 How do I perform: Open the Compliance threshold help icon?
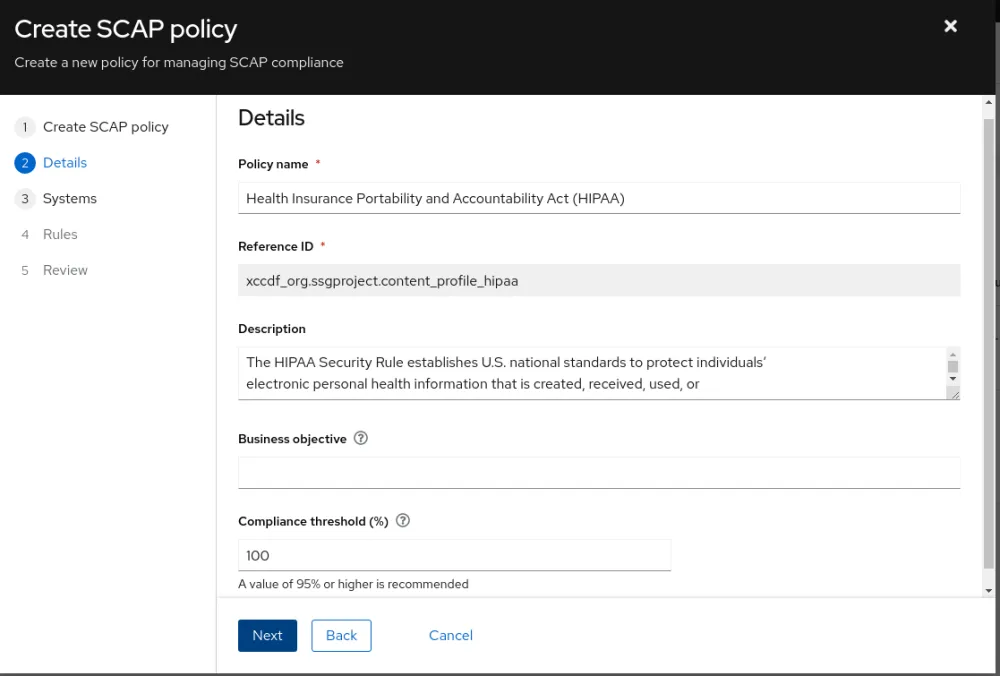pos(403,521)
